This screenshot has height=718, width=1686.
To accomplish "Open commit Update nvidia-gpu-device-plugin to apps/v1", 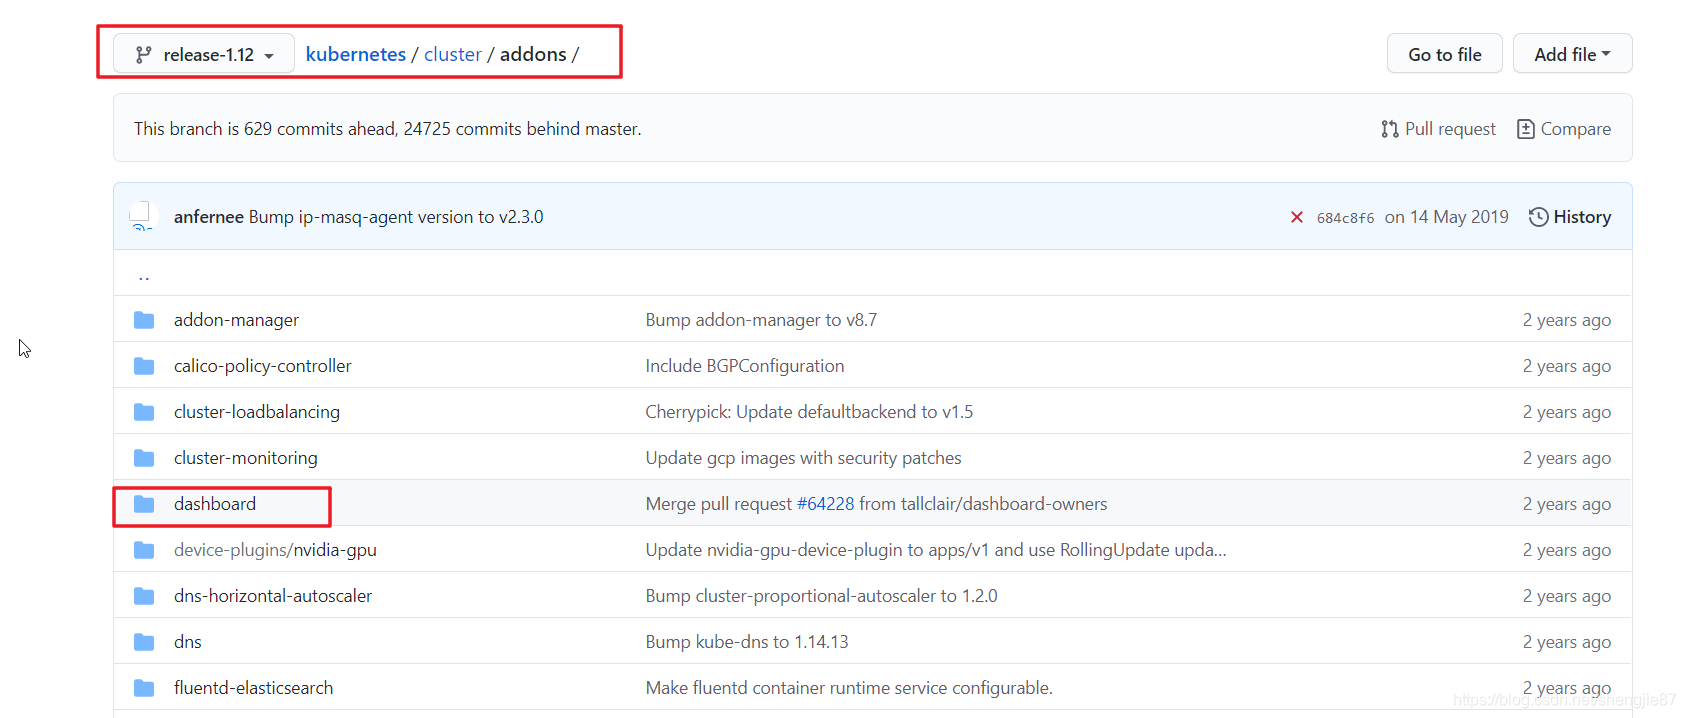I will [936, 550].
